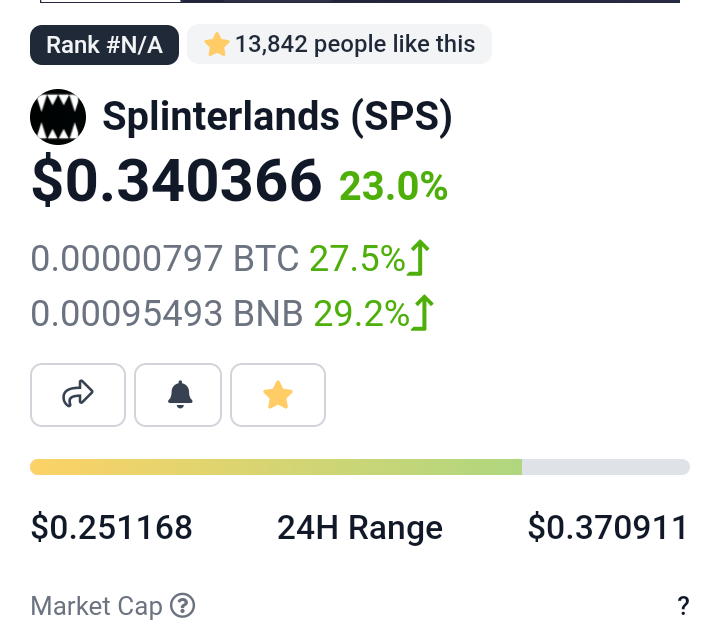Screen dimensions: 720x633
Task: Select the Rank #N/A badge
Action: pyautogui.click(x=104, y=45)
